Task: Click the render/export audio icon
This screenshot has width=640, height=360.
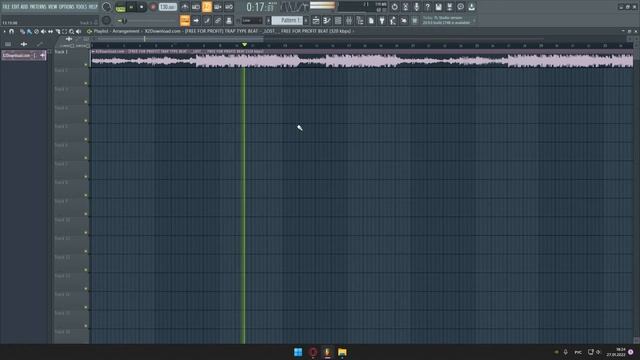Action: pyautogui.click(x=449, y=7)
